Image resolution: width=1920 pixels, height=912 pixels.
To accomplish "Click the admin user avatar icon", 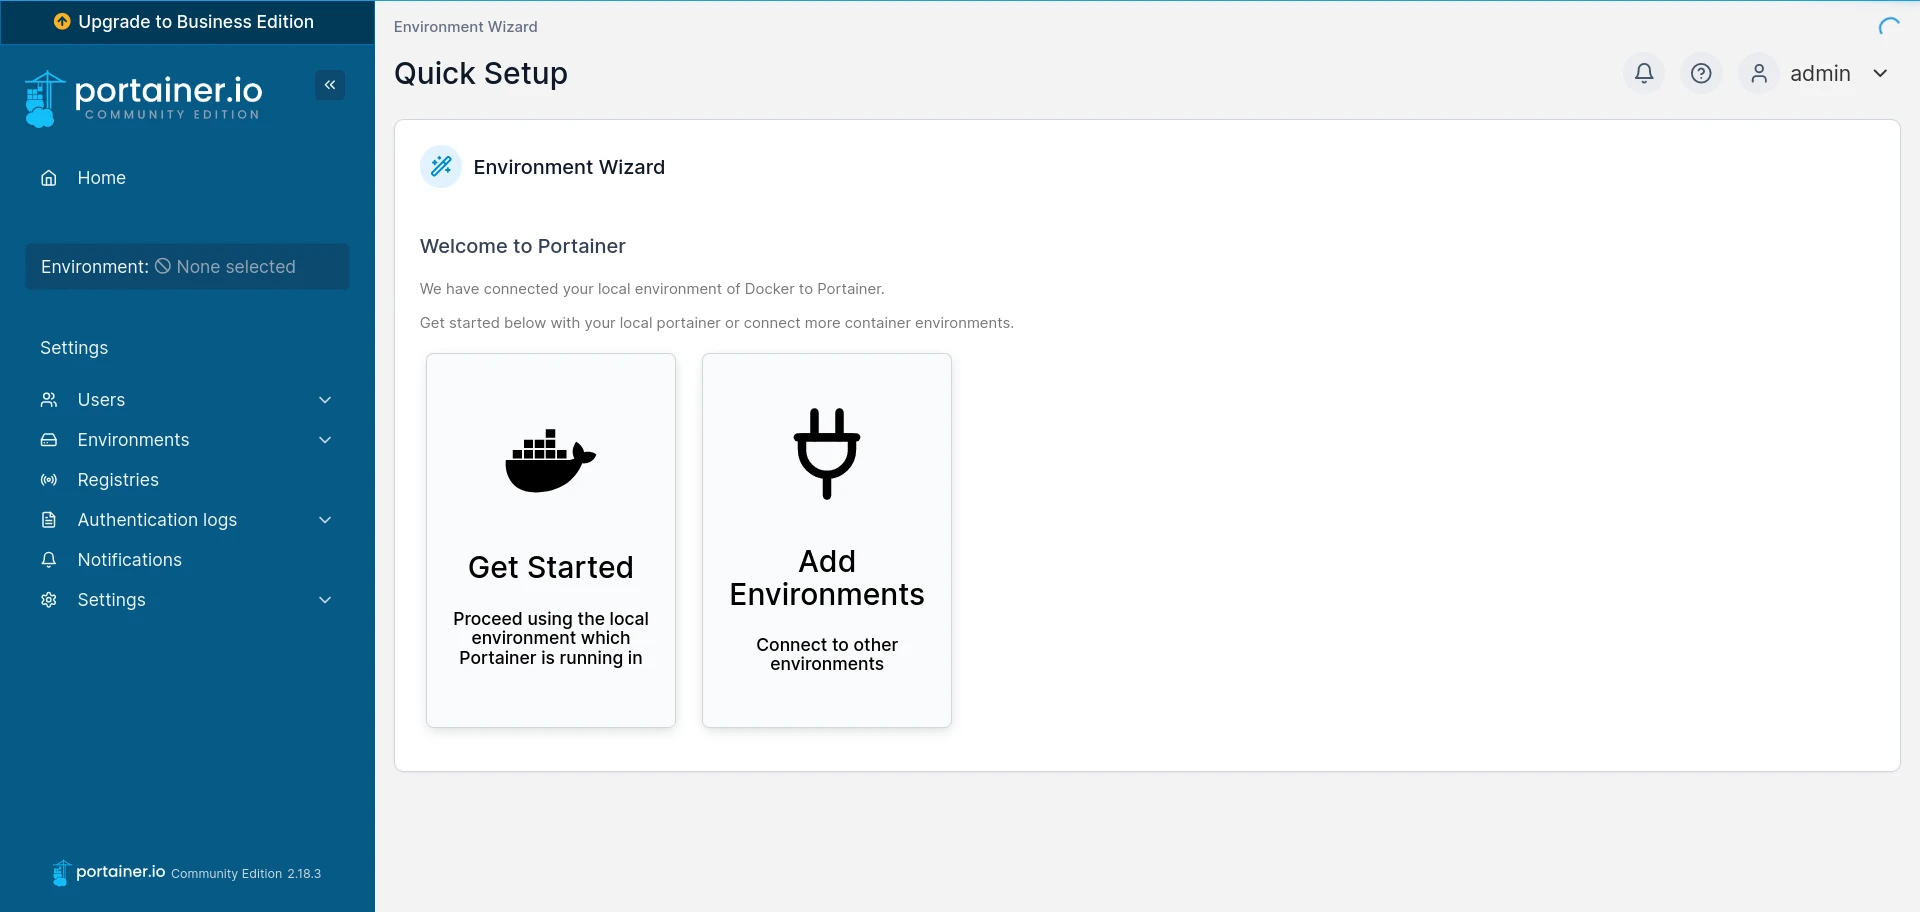I will (x=1759, y=73).
